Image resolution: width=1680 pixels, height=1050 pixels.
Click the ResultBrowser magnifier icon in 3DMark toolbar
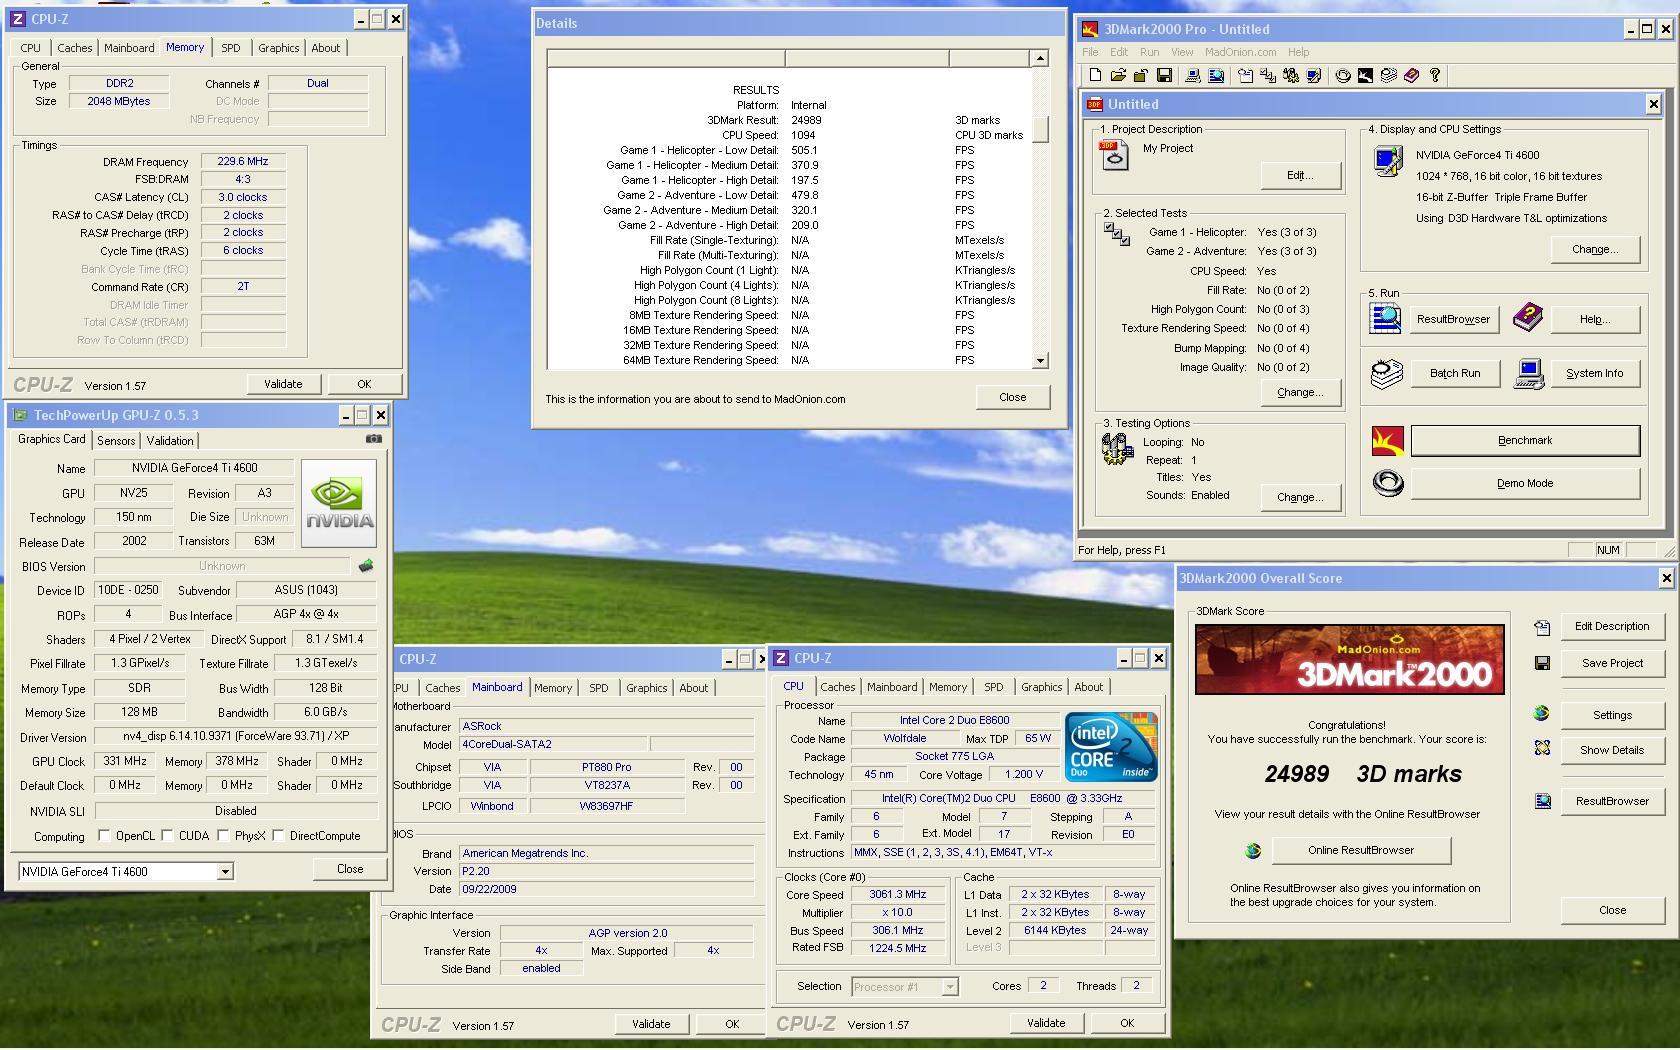pos(1216,75)
